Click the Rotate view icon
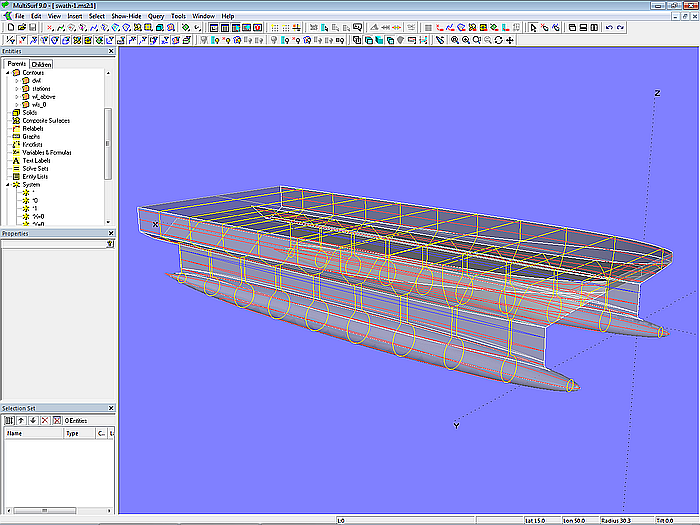Viewport: 700px width, 525px height. (499, 40)
